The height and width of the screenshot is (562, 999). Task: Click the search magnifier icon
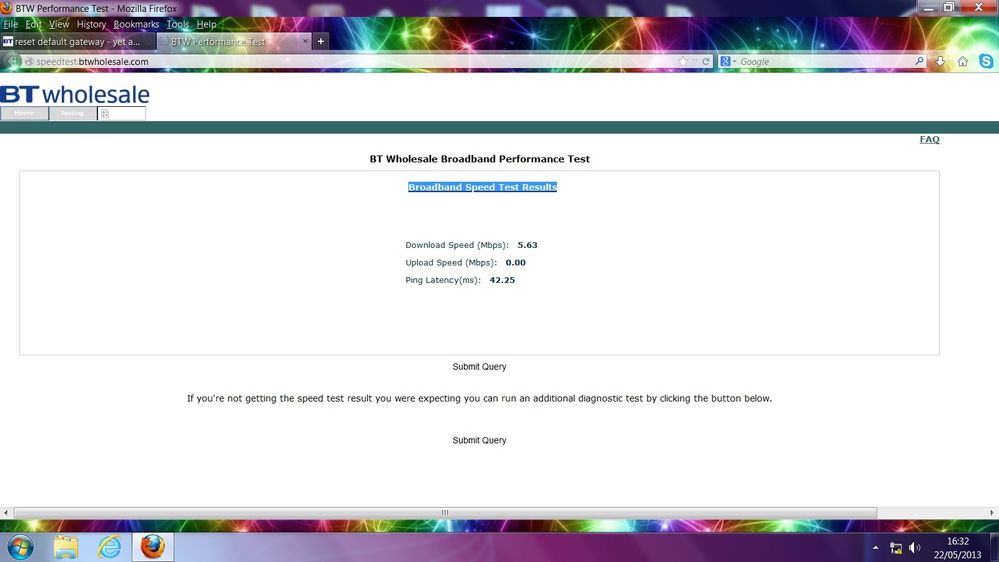click(919, 61)
